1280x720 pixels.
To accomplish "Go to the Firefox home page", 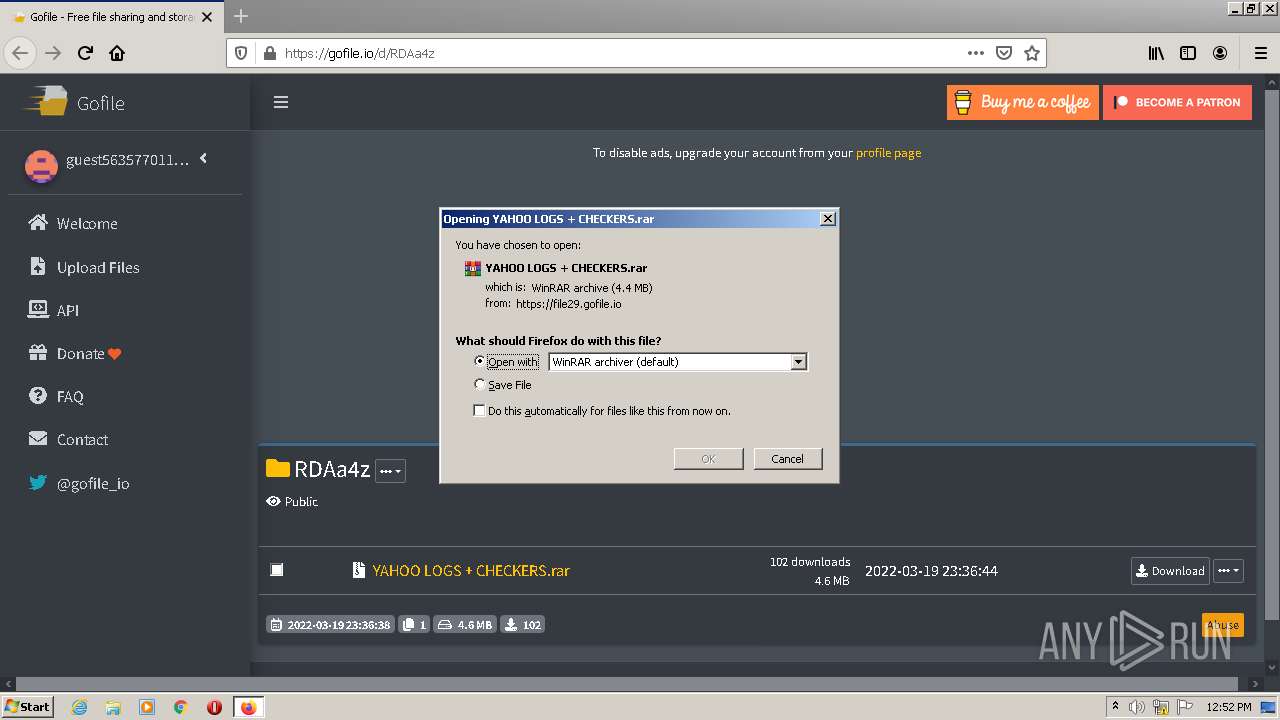I will 117,53.
